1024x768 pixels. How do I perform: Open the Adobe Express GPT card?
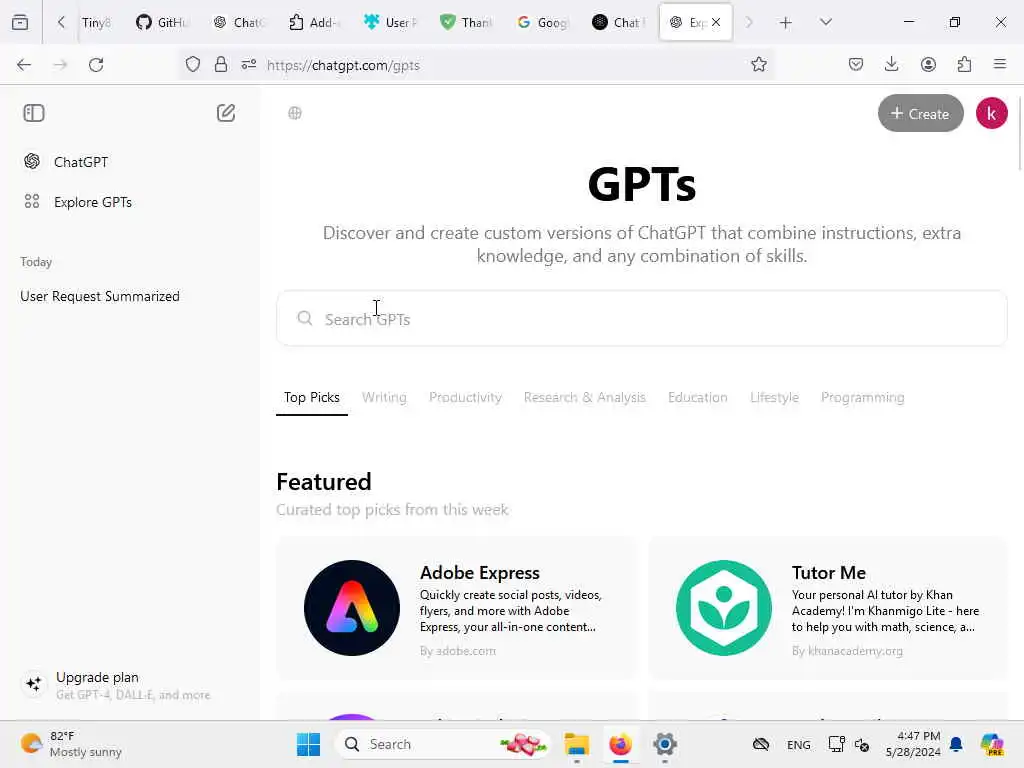pyautogui.click(x=456, y=608)
